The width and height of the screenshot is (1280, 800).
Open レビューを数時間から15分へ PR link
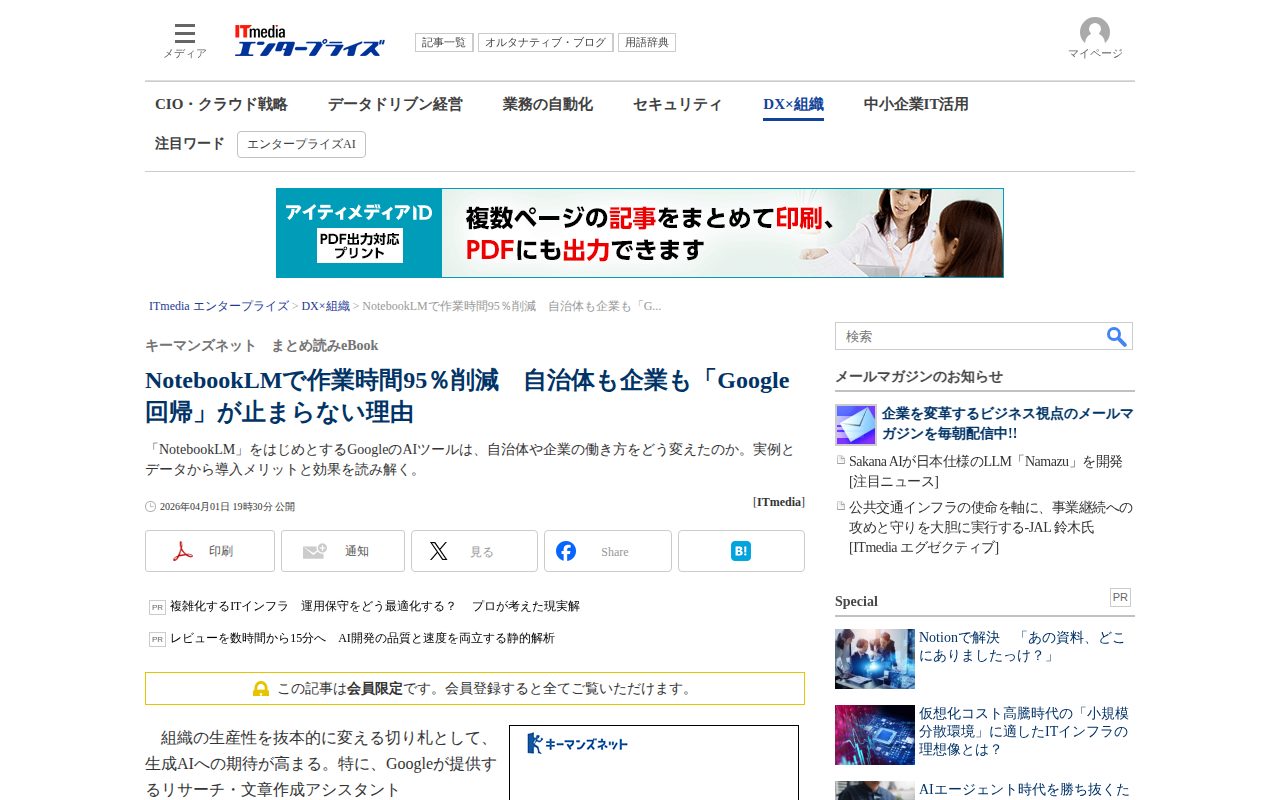362,638
